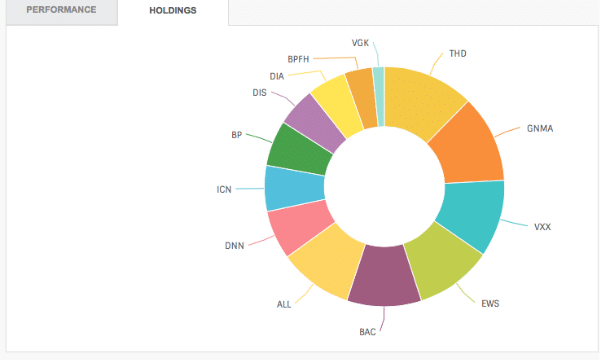Select the DIS purple slice
The height and width of the screenshot is (360, 600).
pyautogui.click(x=316, y=123)
